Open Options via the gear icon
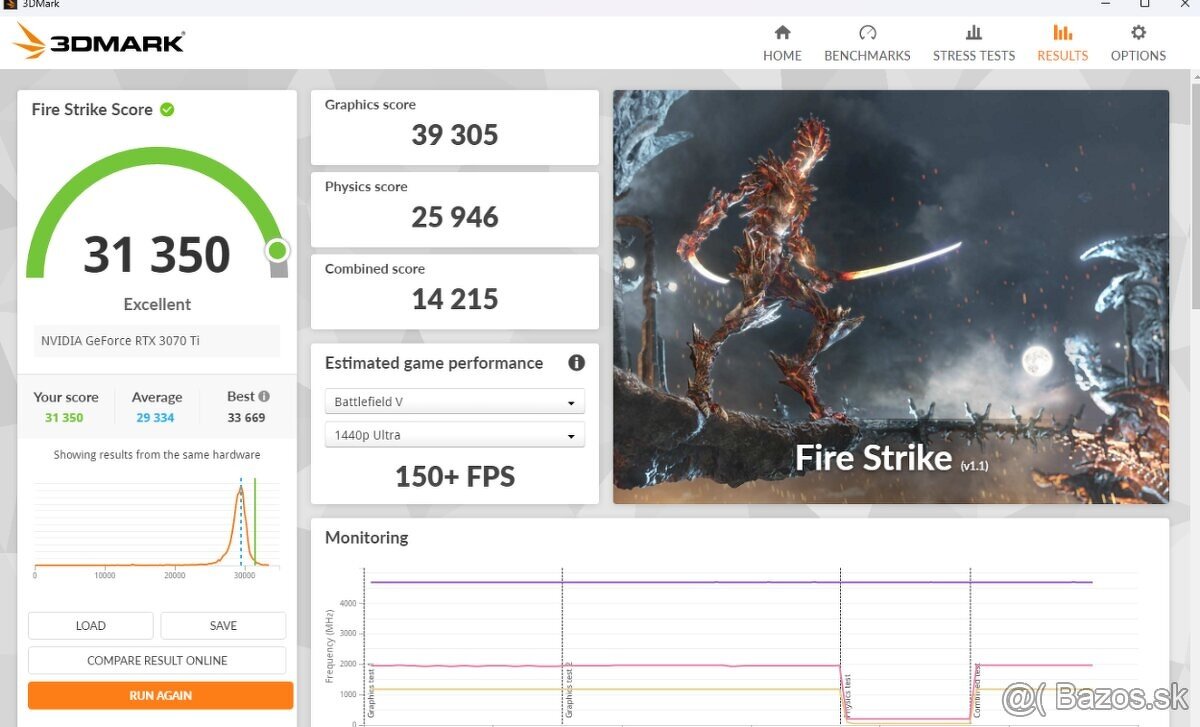This screenshot has width=1200, height=727. point(1138,33)
